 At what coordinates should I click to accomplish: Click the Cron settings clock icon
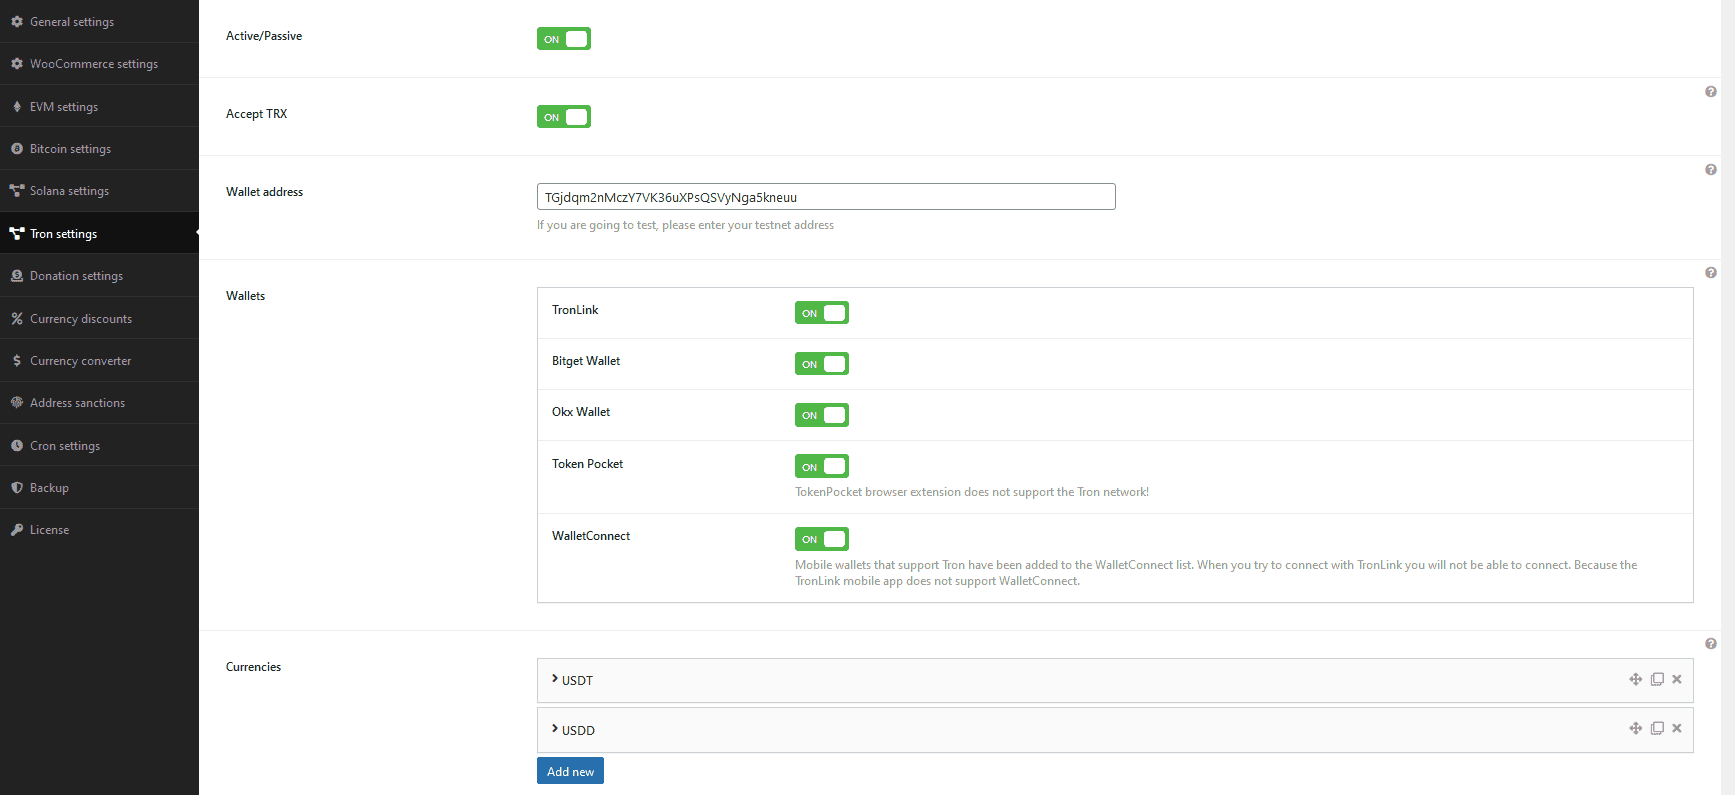click(17, 446)
